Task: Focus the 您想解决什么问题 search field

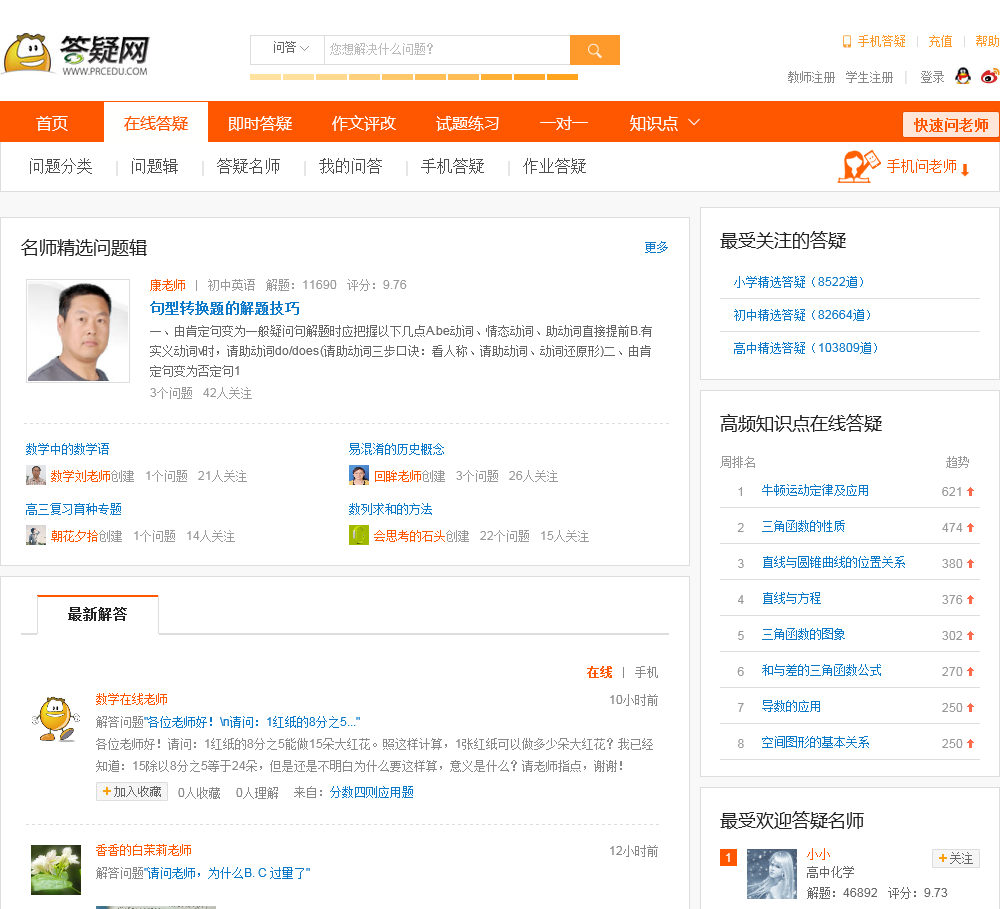Action: tap(447, 50)
